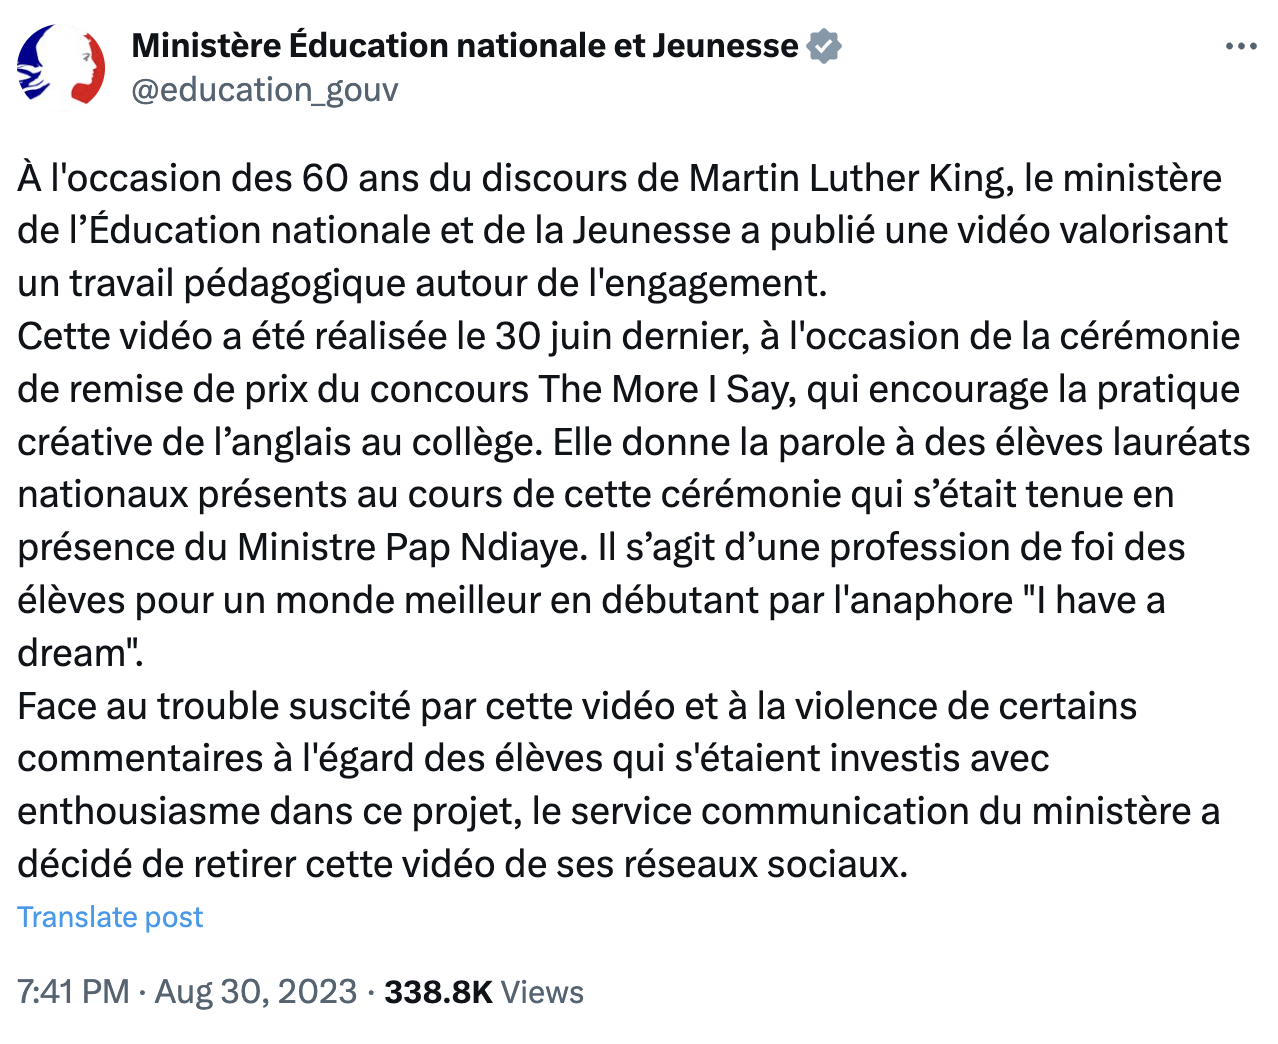The height and width of the screenshot is (1044, 1278).
Task: Click the Aug 30, 2023 date
Action: pos(256,992)
